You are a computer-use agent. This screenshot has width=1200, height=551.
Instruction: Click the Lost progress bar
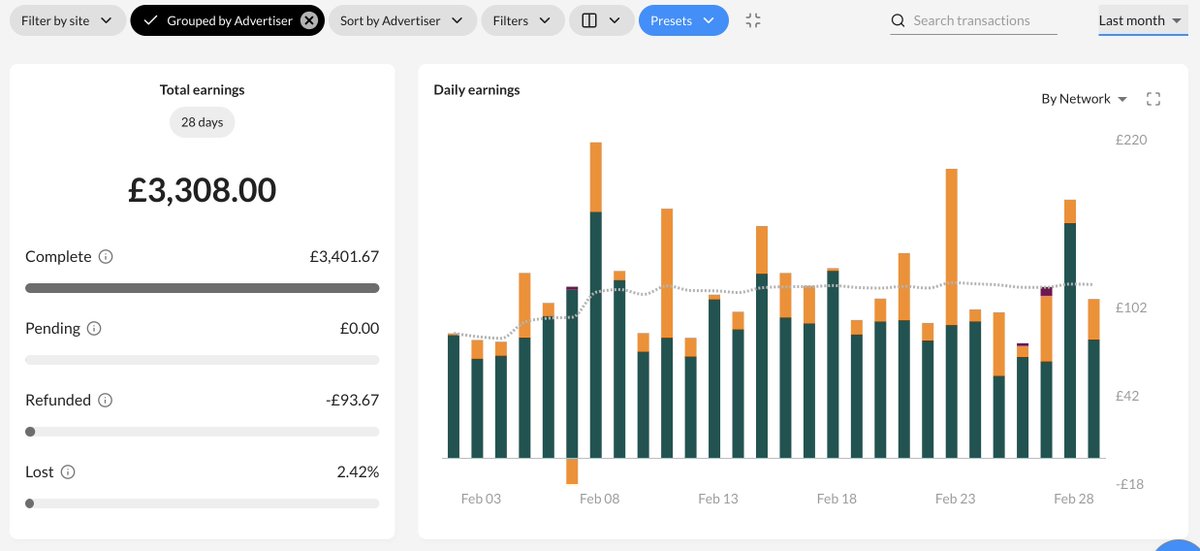(x=202, y=504)
